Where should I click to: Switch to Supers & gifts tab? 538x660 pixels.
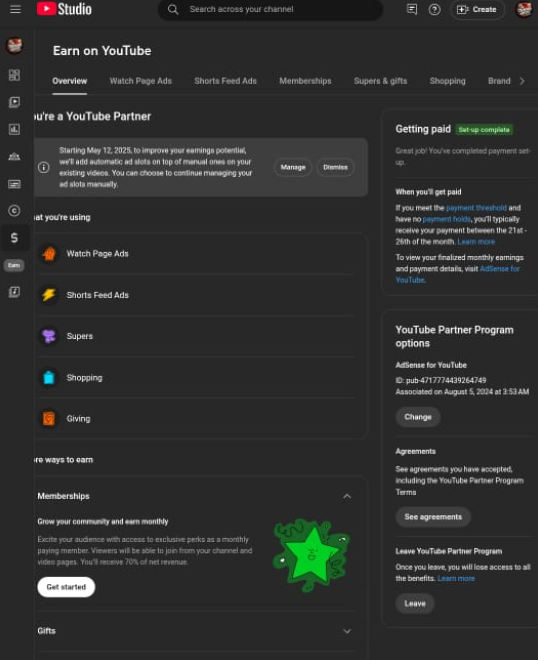pos(381,81)
